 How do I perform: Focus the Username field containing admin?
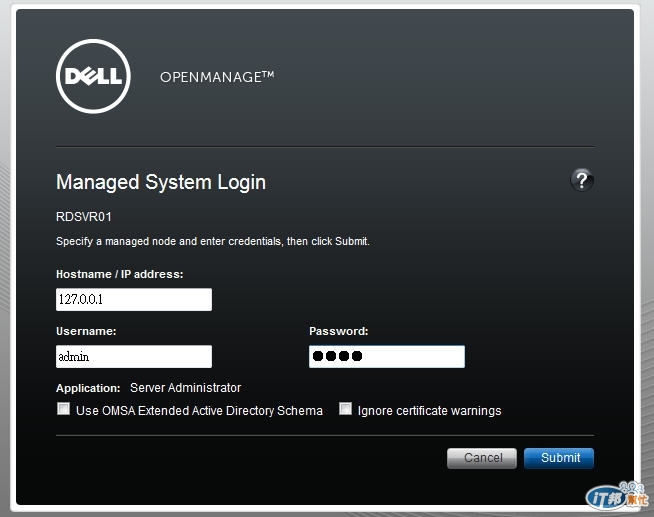134,356
